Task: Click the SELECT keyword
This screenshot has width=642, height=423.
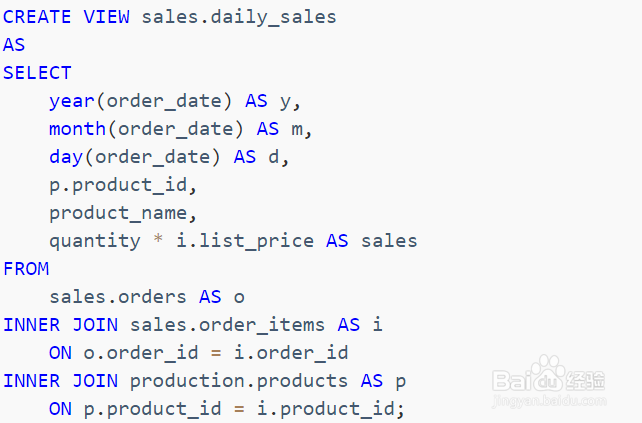Action: (37, 73)
